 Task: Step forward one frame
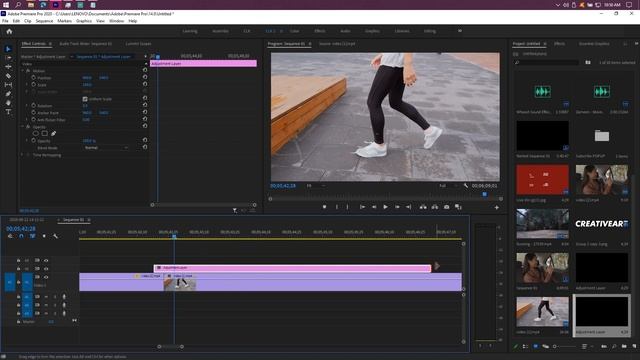pyautogui.click(x=397, y=207)
